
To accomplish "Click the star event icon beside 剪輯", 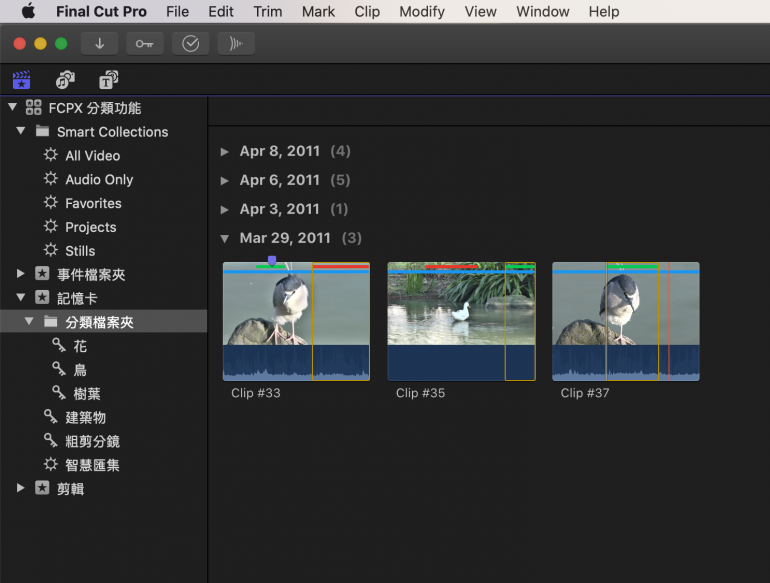I will point(42,488).
